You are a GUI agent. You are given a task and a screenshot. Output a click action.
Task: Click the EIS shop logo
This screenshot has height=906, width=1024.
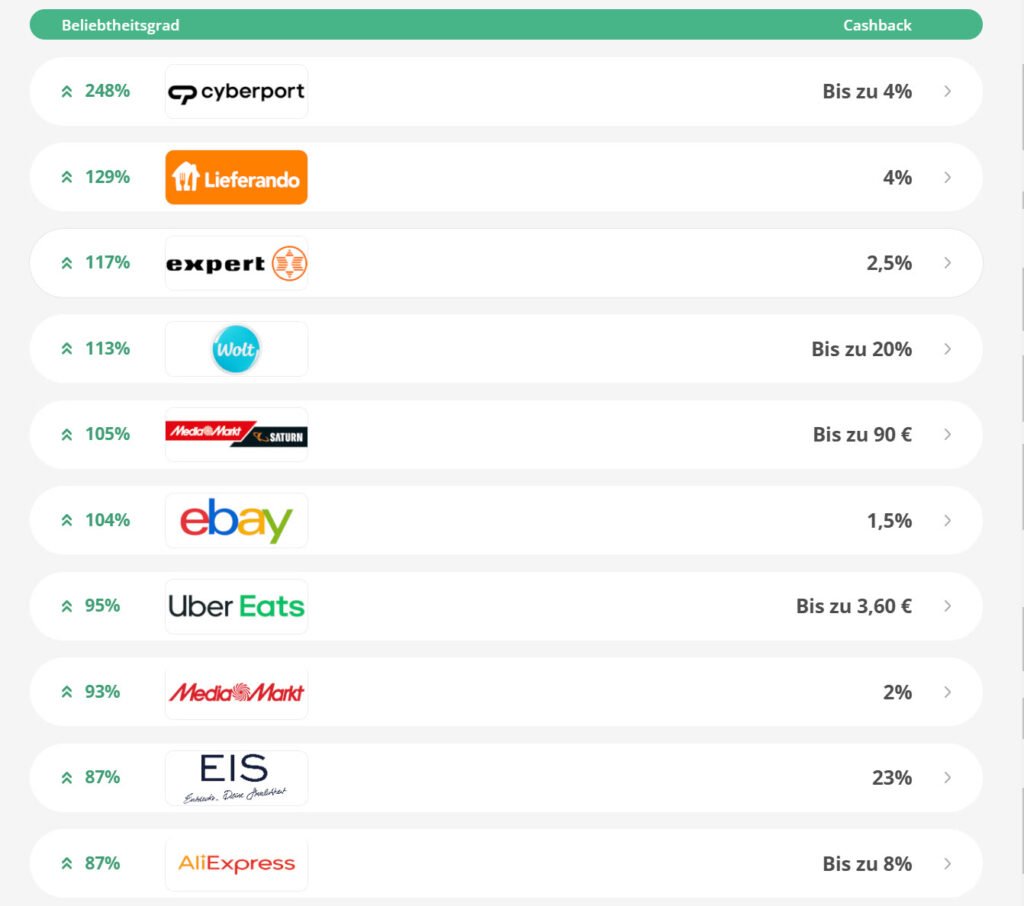236,778
